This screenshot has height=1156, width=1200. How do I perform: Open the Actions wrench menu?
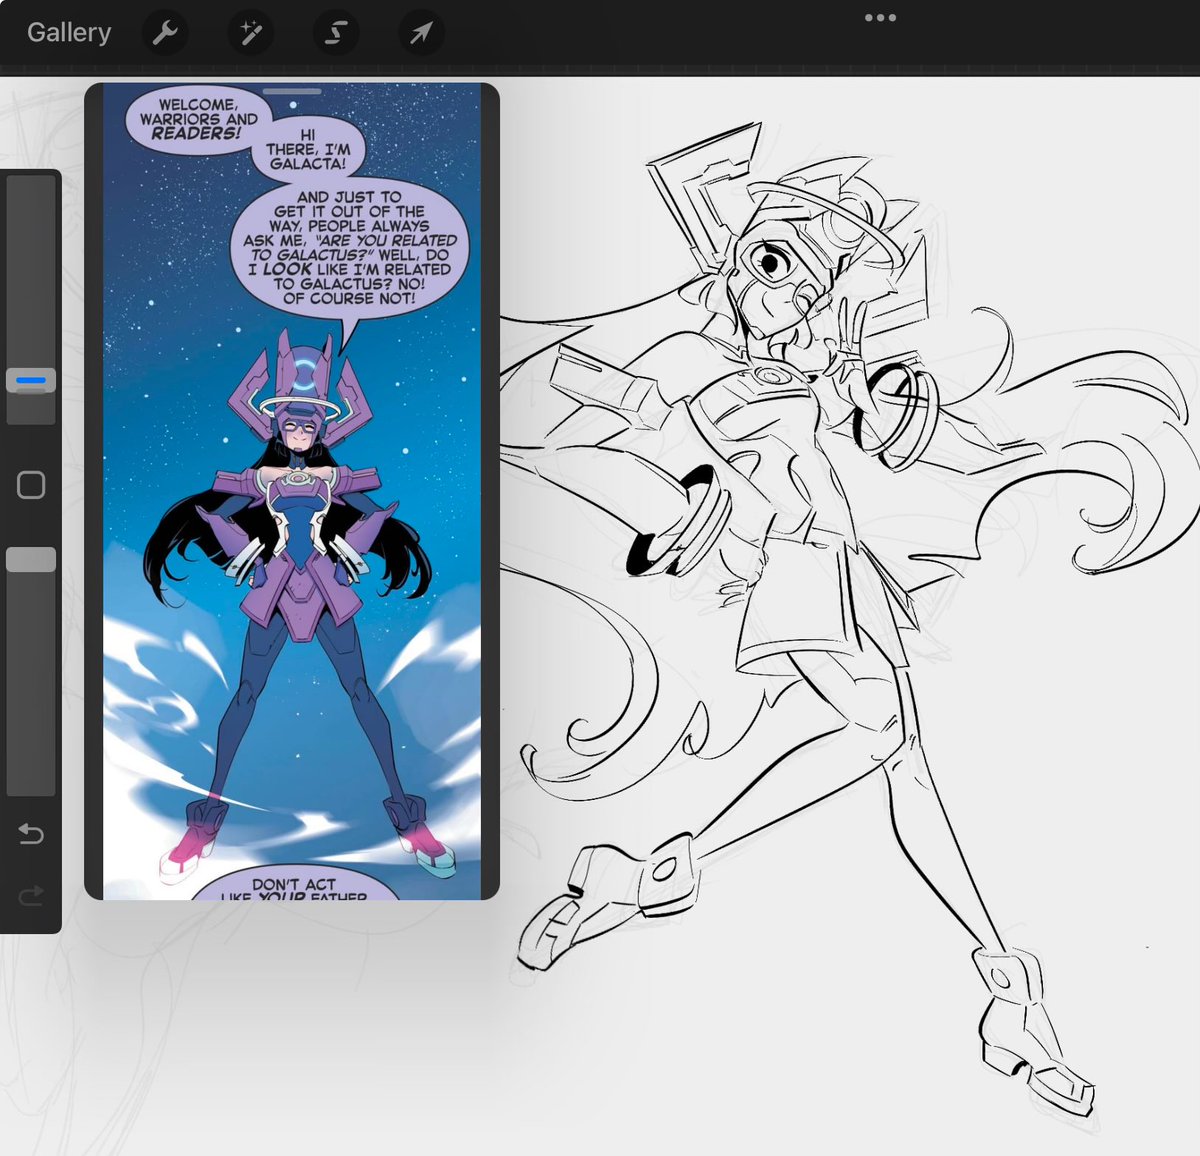(165, 33)
